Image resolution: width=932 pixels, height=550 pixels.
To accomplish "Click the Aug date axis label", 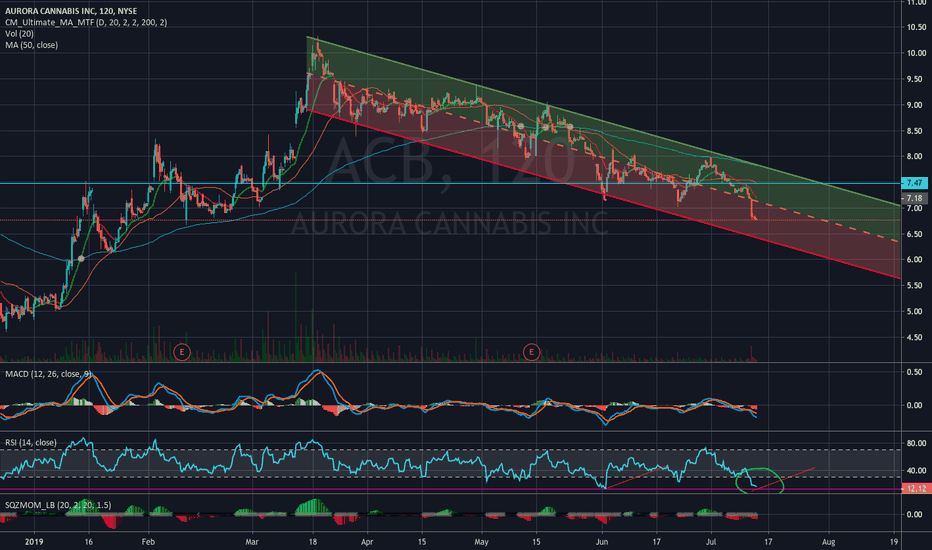I will (828, 542).
